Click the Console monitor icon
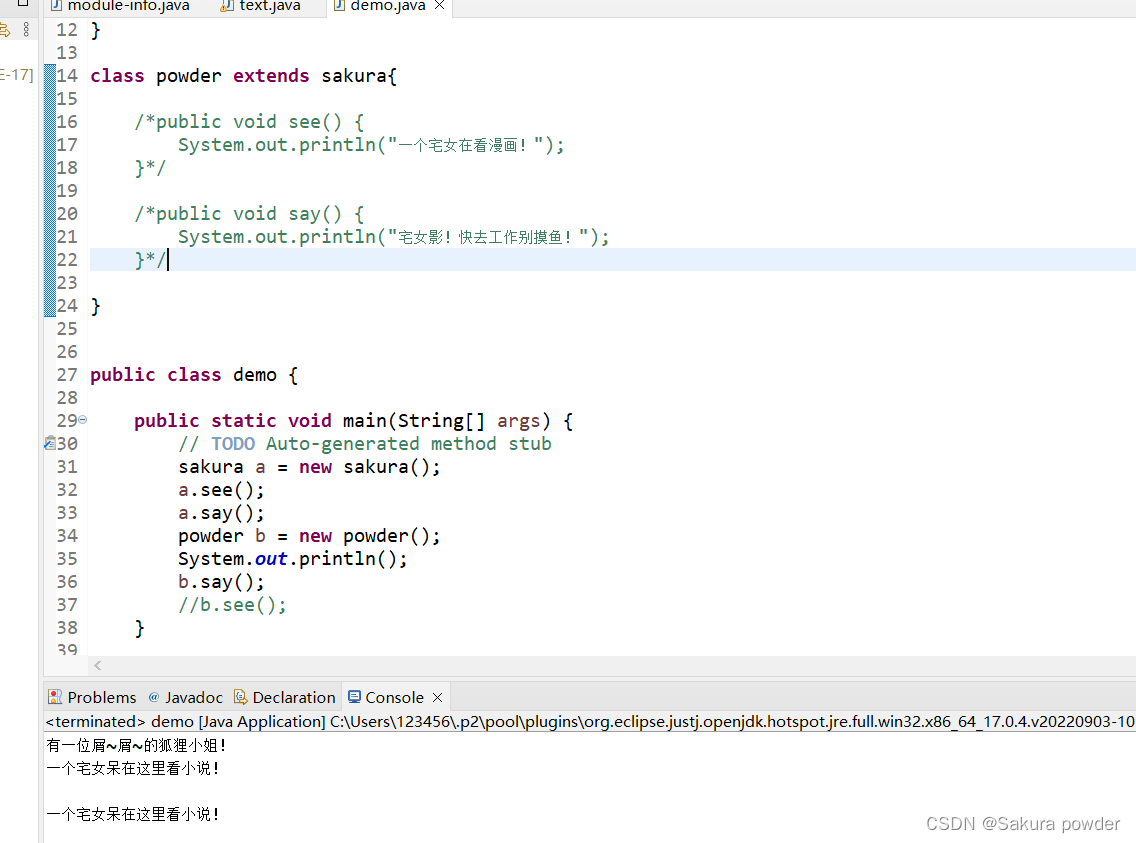 [352, 697]
